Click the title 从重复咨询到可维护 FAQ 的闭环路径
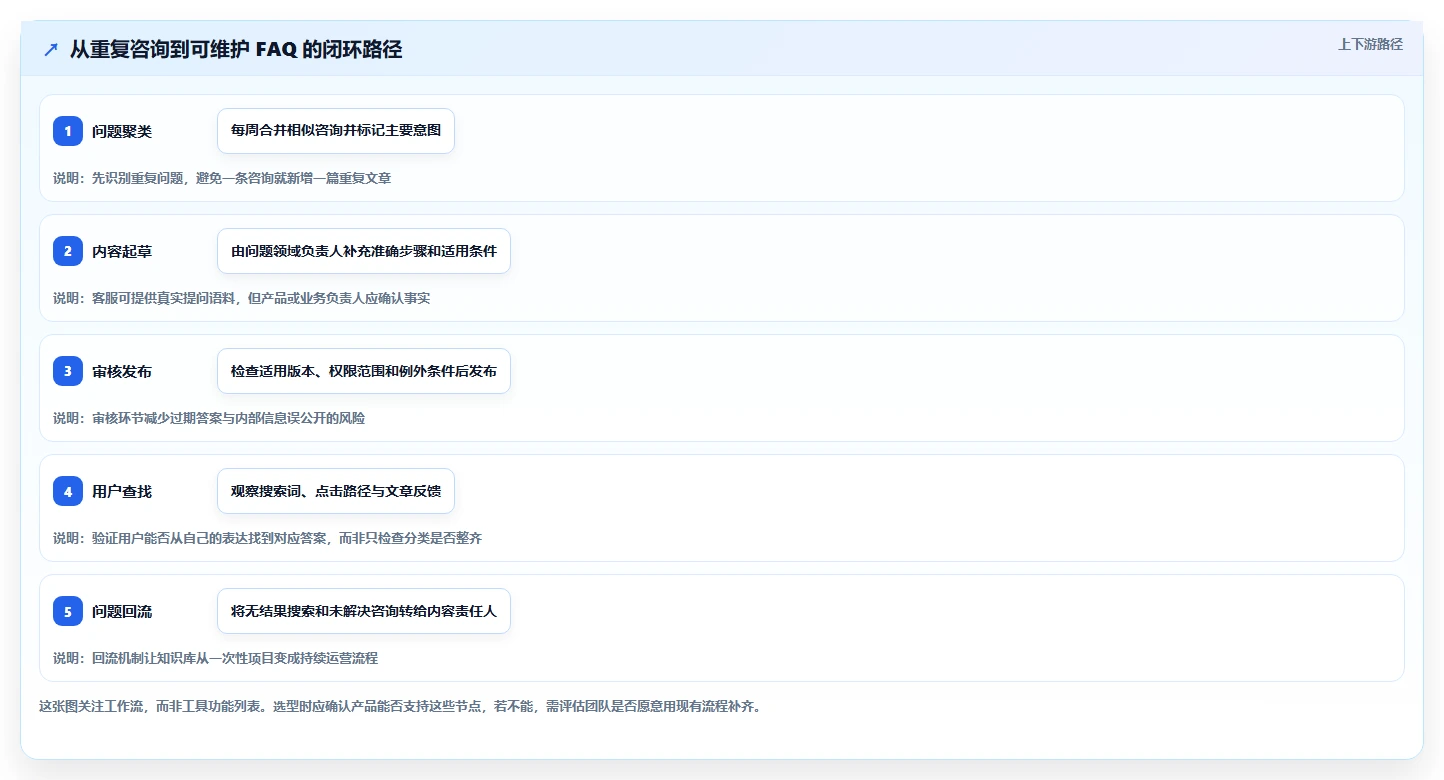Viewport: 1444px width, 780px height. tap(236, 49)
